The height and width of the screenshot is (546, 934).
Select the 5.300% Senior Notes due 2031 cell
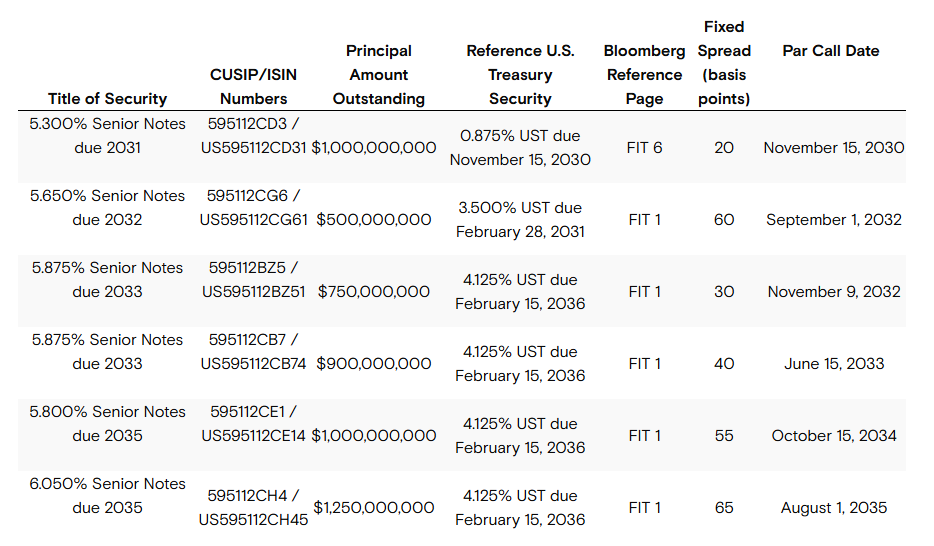pos(107,135)
